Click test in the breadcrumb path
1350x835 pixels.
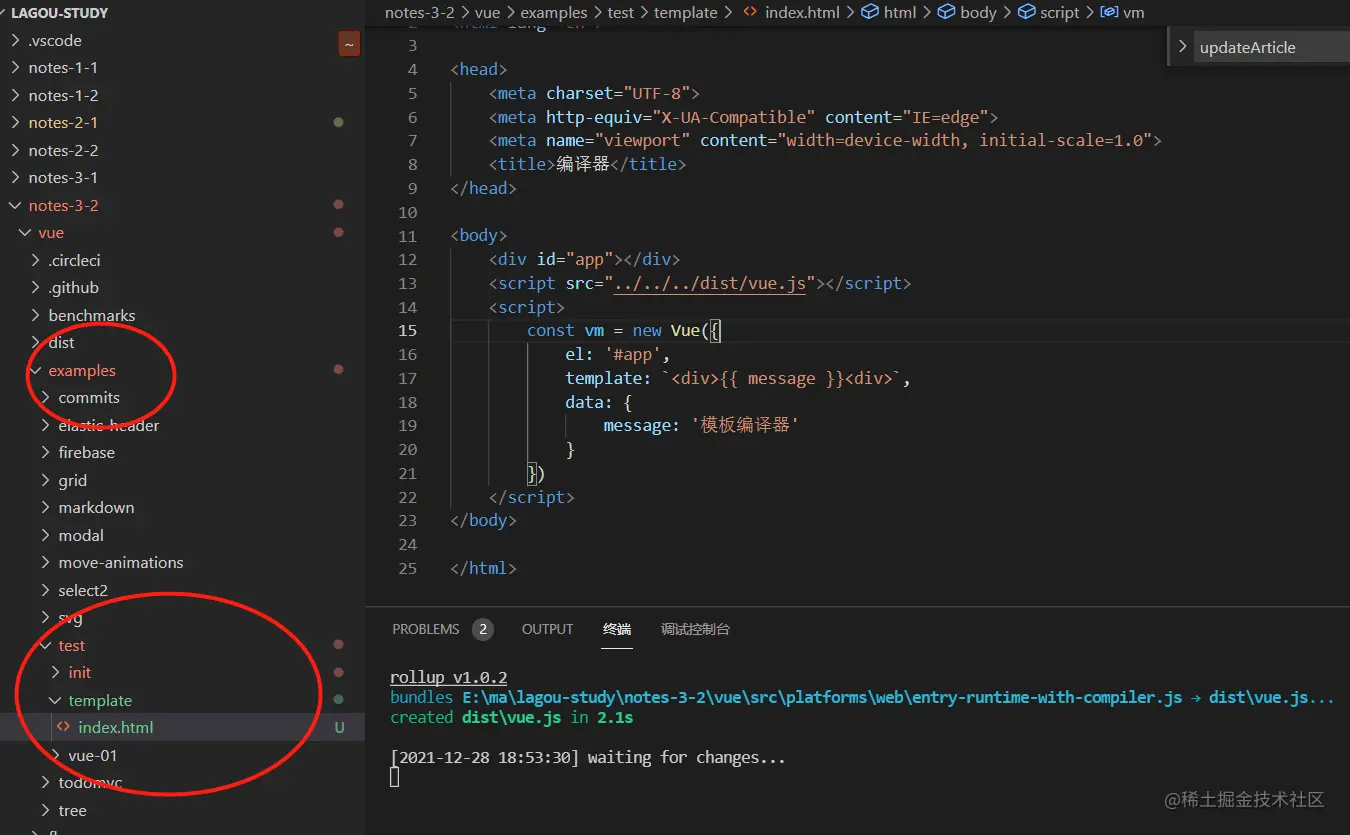620,13
